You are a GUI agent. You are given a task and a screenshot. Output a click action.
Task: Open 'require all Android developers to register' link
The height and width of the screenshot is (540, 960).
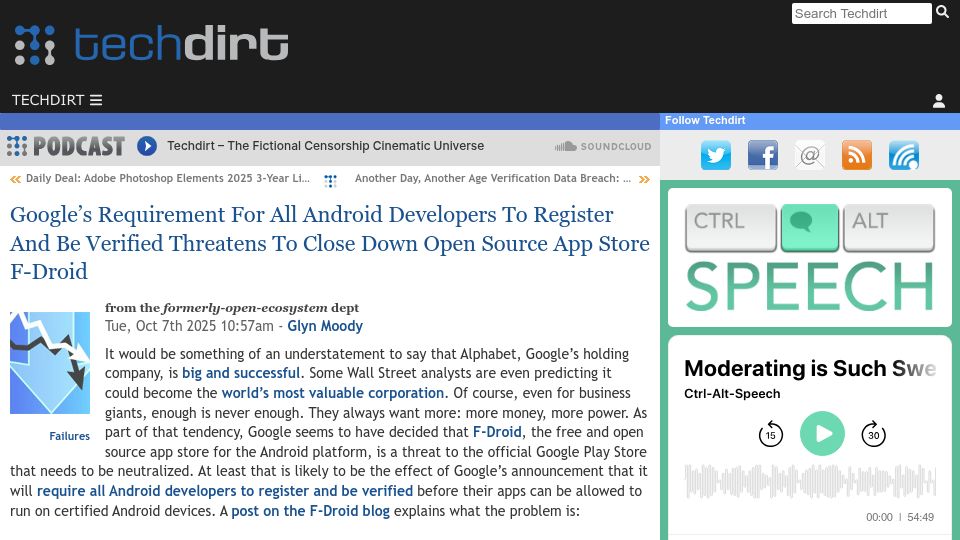[x=225, y=490]
